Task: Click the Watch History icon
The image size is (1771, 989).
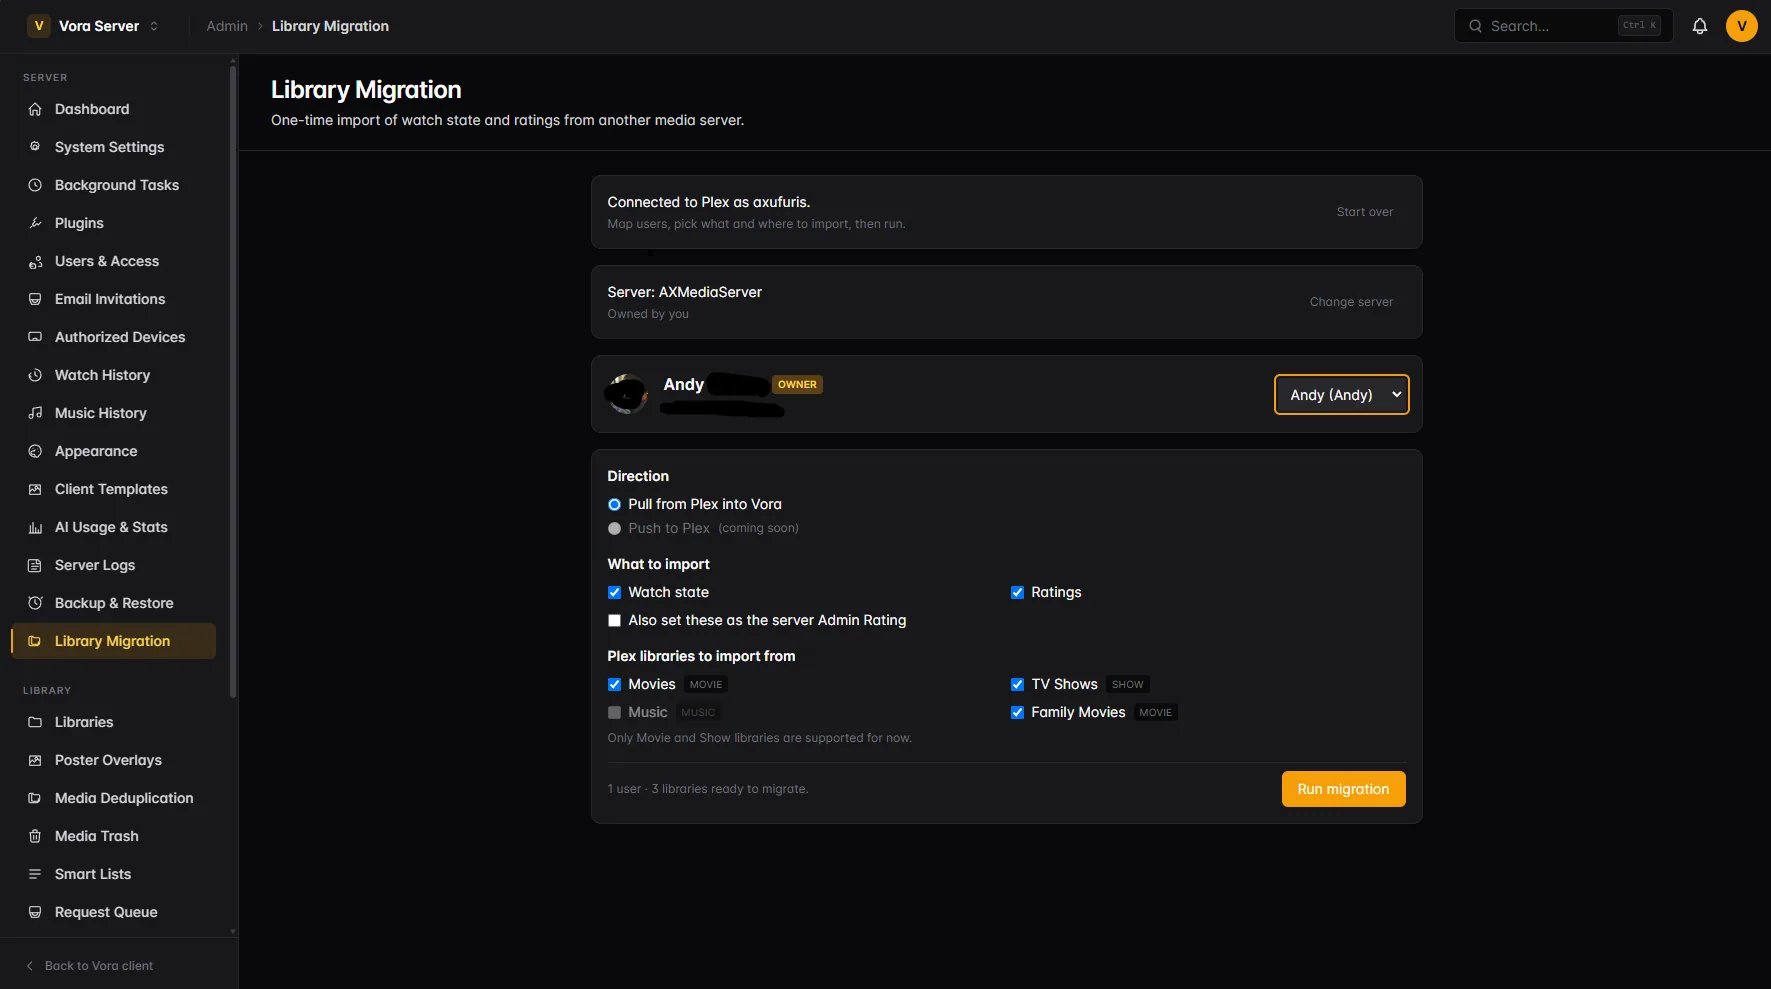Action: pyautogui.click(x=35, y=375)
